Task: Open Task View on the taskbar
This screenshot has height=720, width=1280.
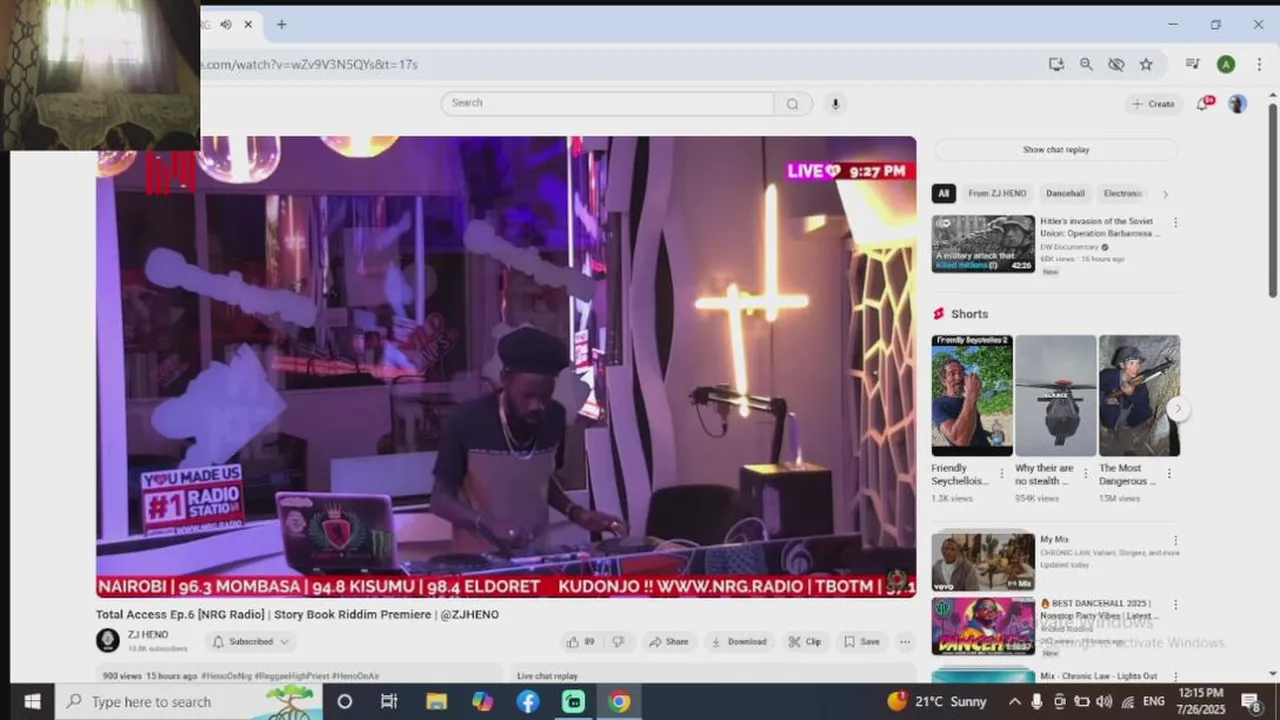Action: point(390,702)
